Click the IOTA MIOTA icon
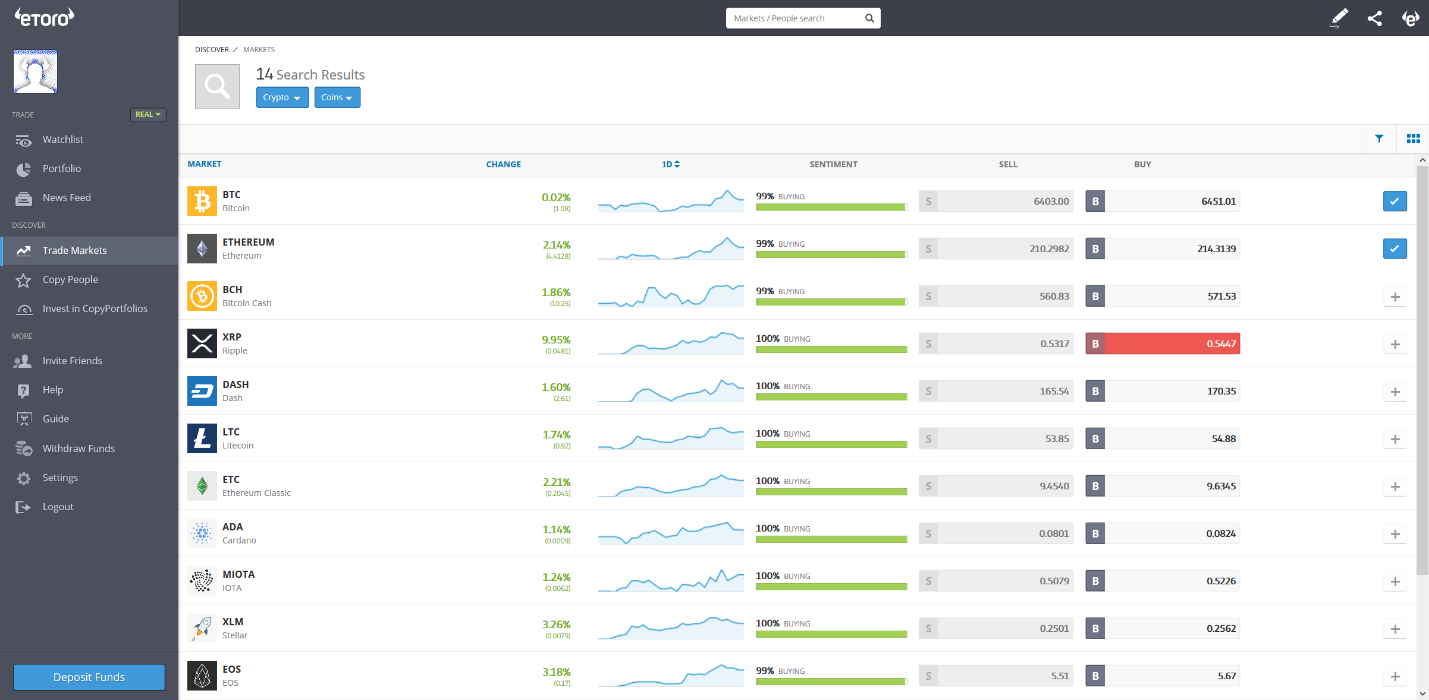The width and height of the screenshot is (1429, 700). pos(202,581)
